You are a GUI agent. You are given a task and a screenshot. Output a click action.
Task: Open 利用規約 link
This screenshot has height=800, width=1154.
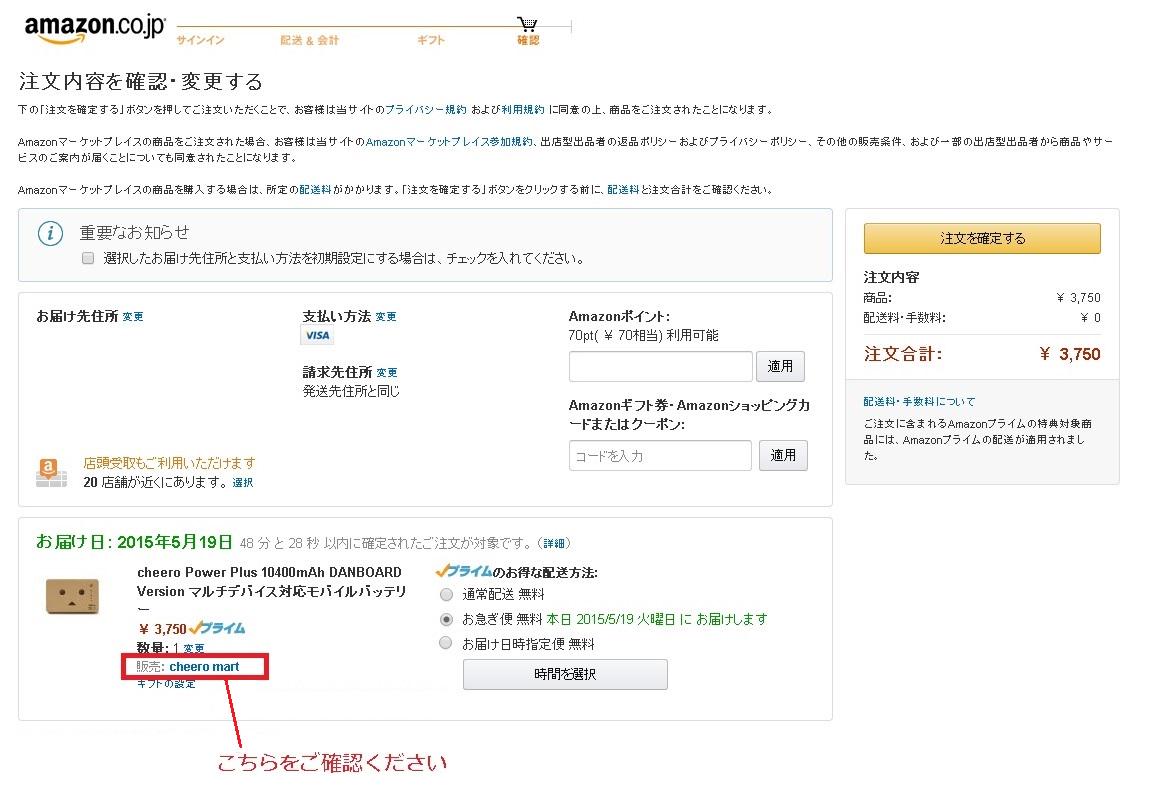pyautogui.click(x=523, y=110)
